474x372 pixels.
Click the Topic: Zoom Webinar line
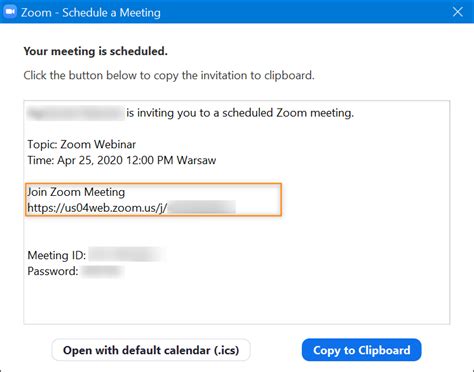click(x=82, y=144)
